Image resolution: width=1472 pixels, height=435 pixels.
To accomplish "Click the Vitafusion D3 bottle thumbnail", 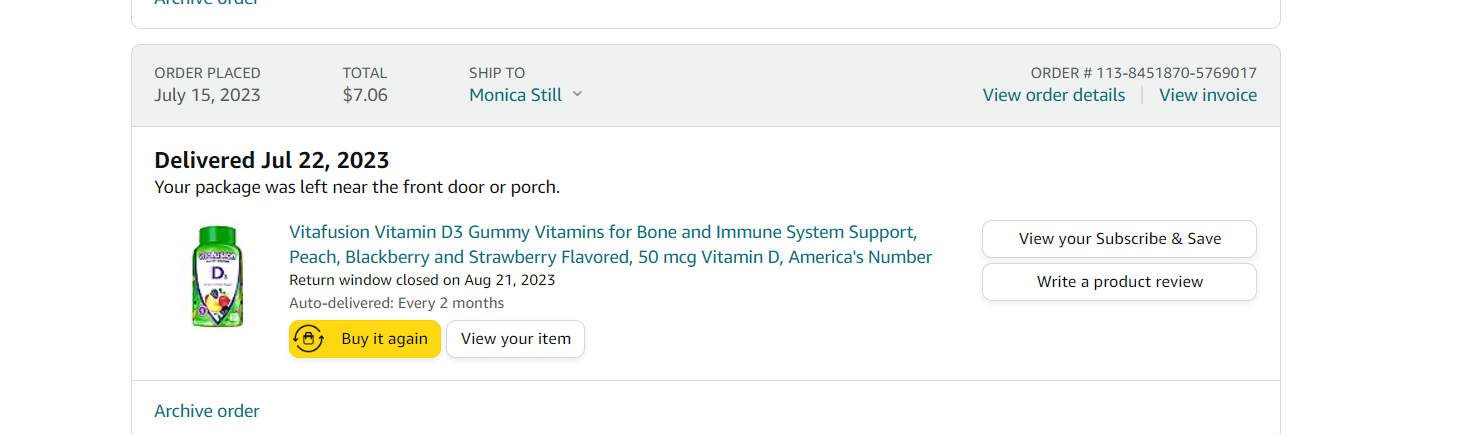I will click(217, 276).
